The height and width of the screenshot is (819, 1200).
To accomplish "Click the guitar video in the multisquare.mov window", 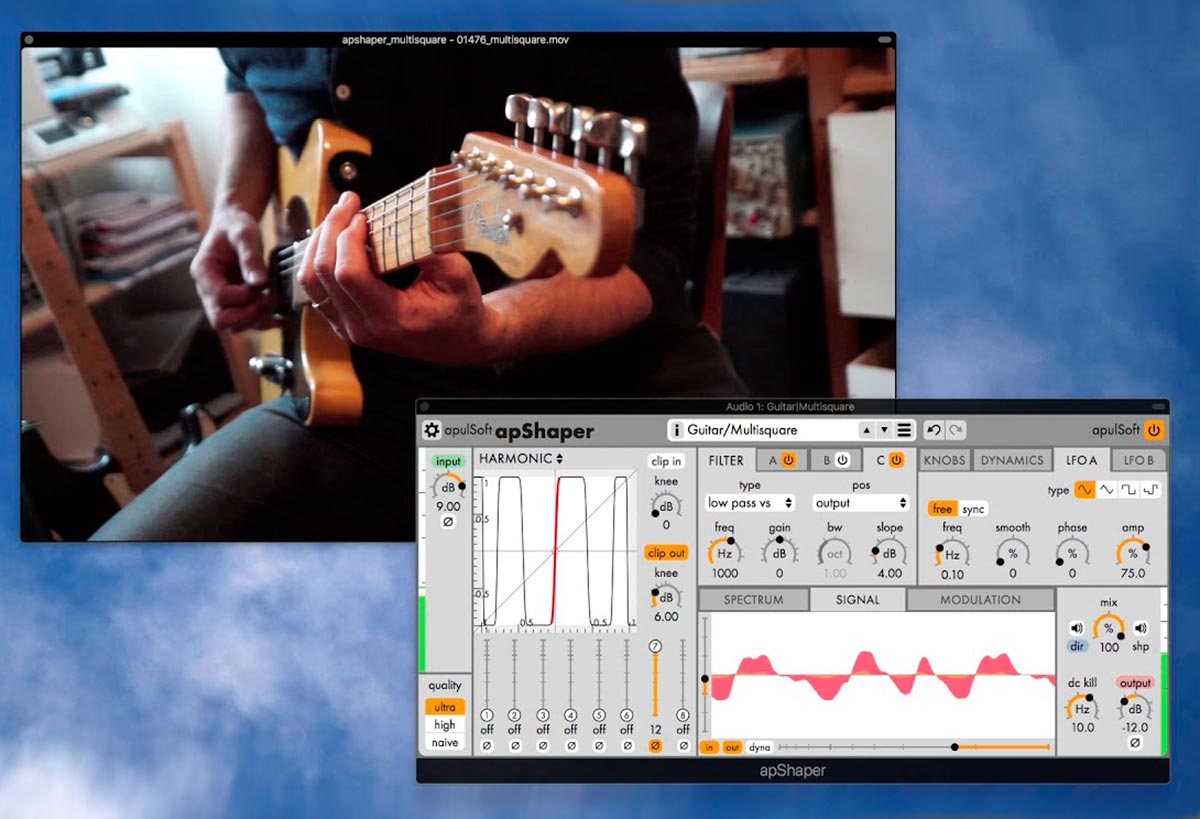I will (458, 294).
